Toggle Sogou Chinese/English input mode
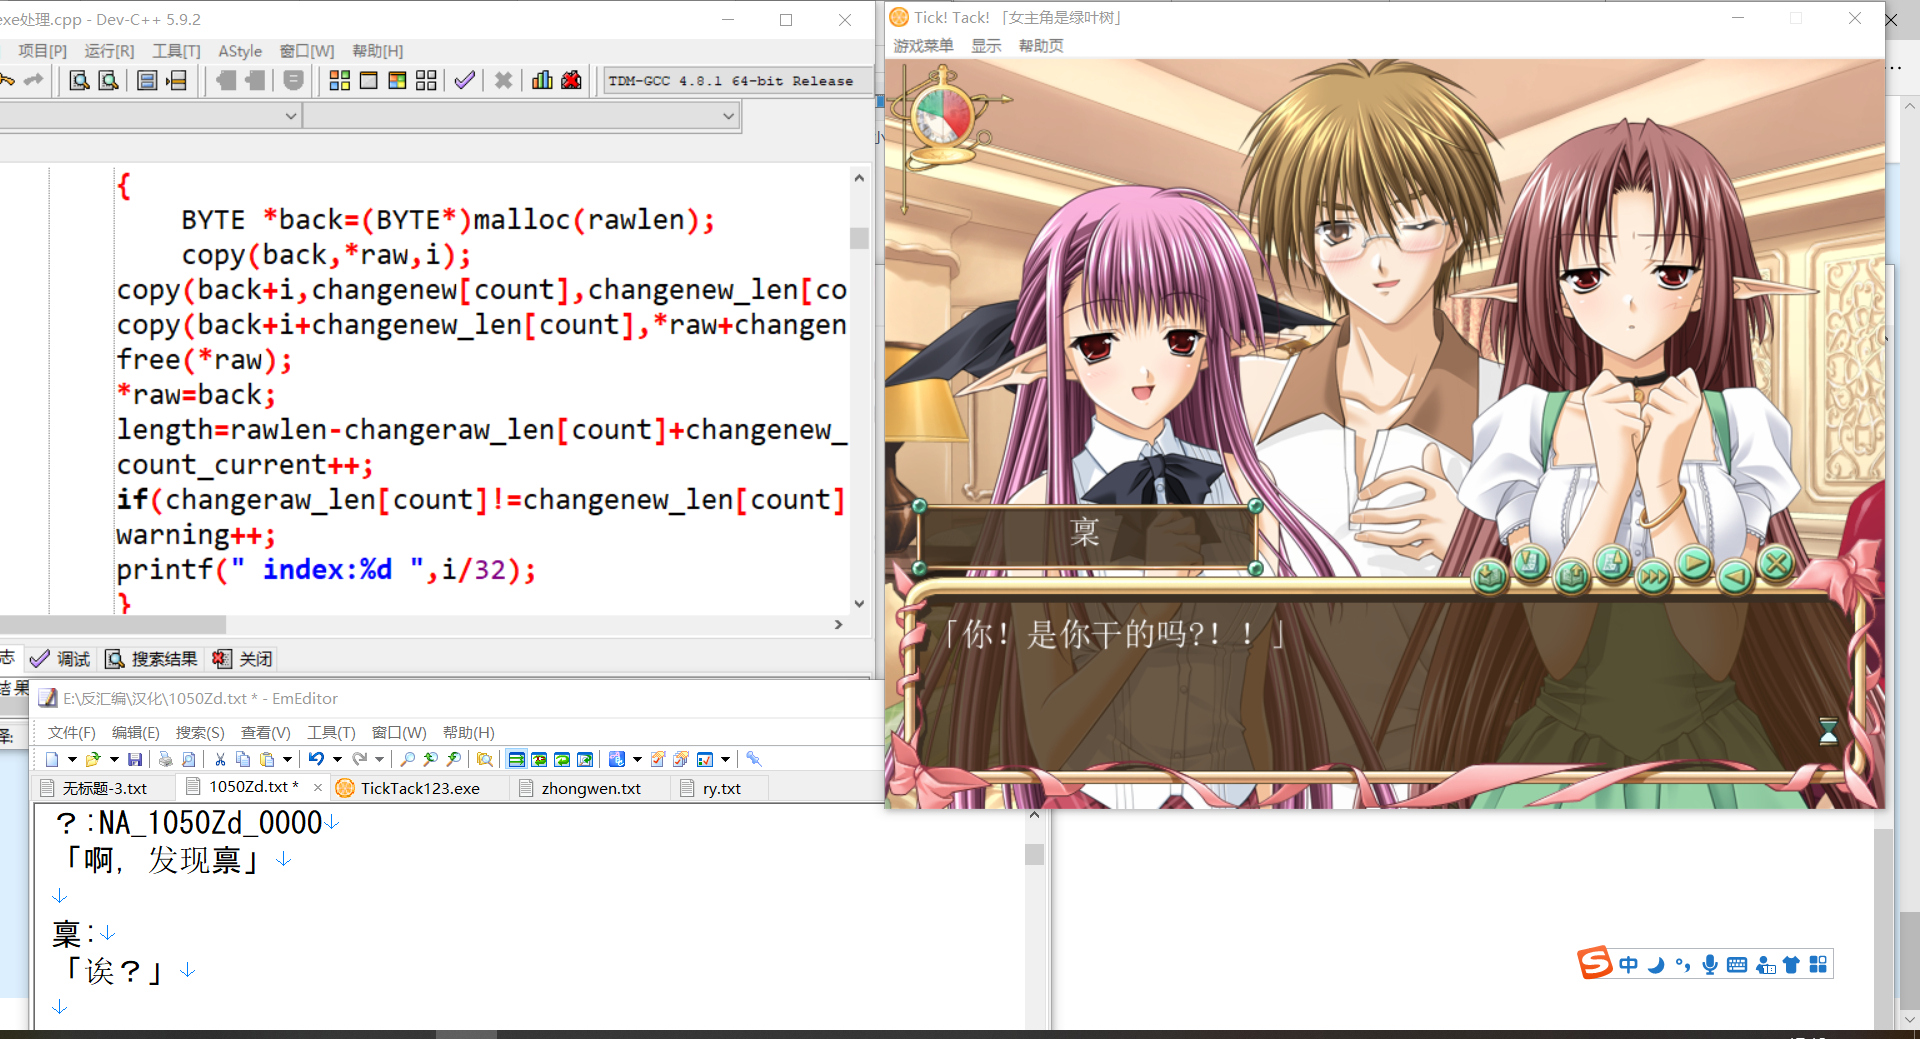Viewport: 1920px width, 1039px height. [1629, 965]
